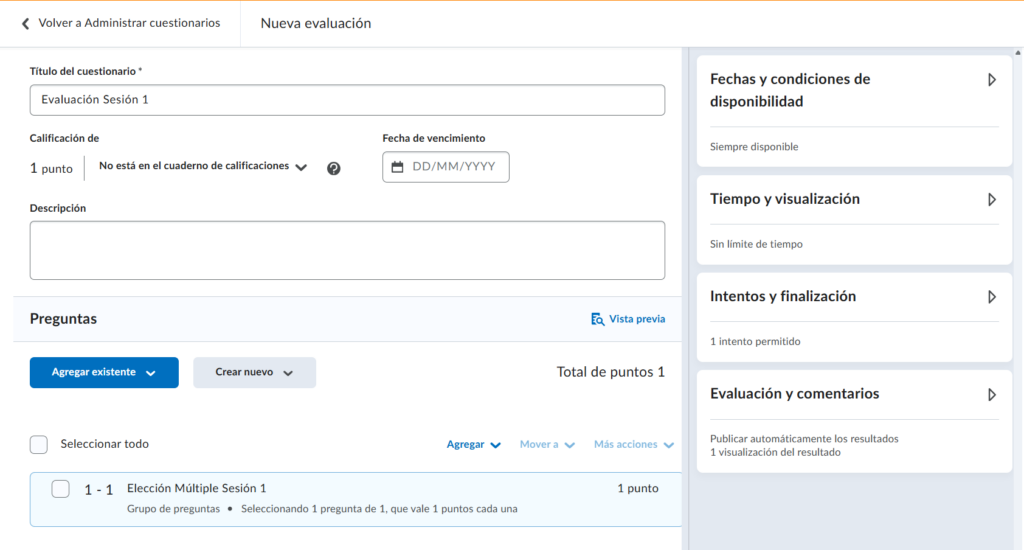The image size is (1024, 550).
Task: Open the Crear nuevo dropdown
Action: (254, 372)
